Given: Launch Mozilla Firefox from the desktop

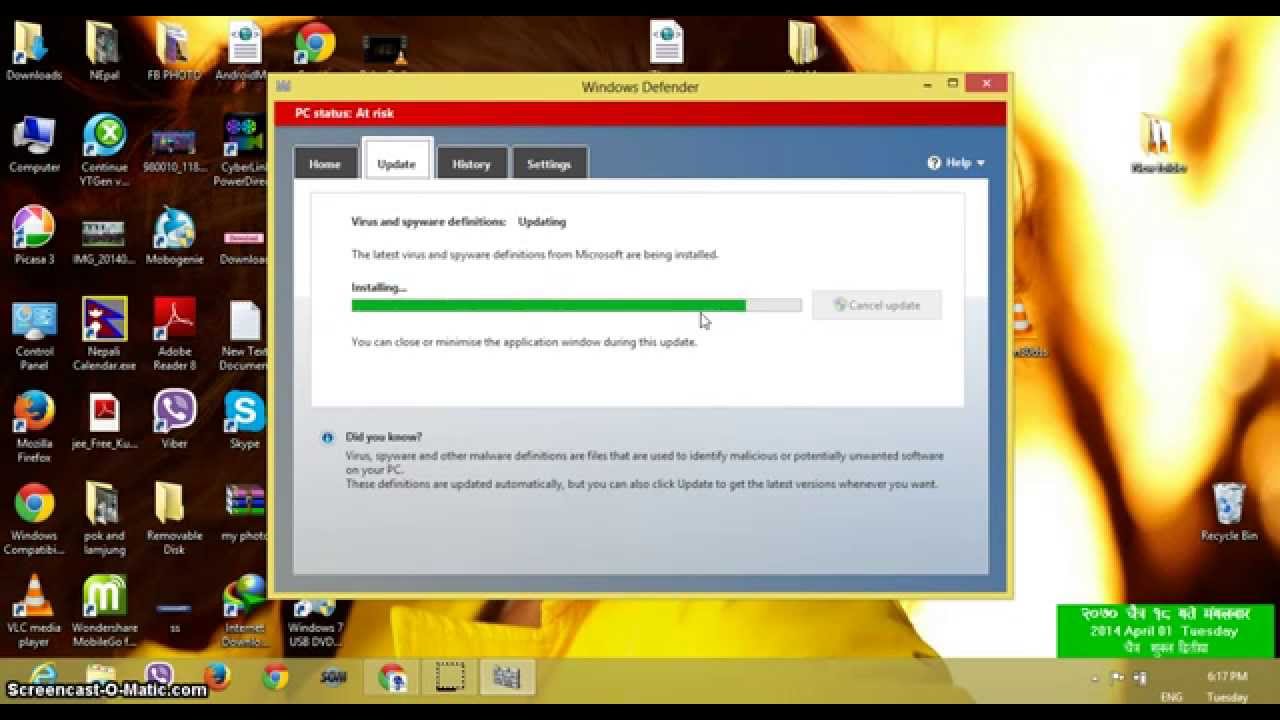Looking at the screenshot, I should (34, 427).
